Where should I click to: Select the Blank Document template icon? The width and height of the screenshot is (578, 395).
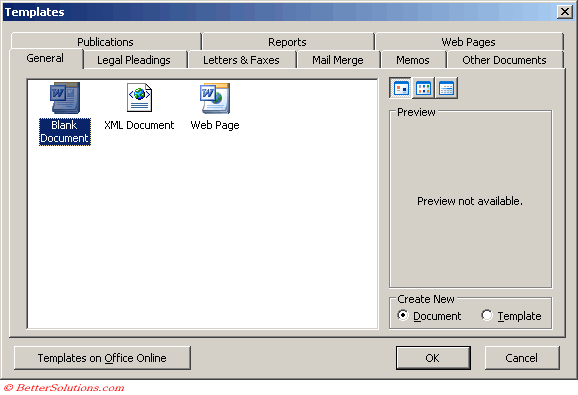tap(65, 98)
